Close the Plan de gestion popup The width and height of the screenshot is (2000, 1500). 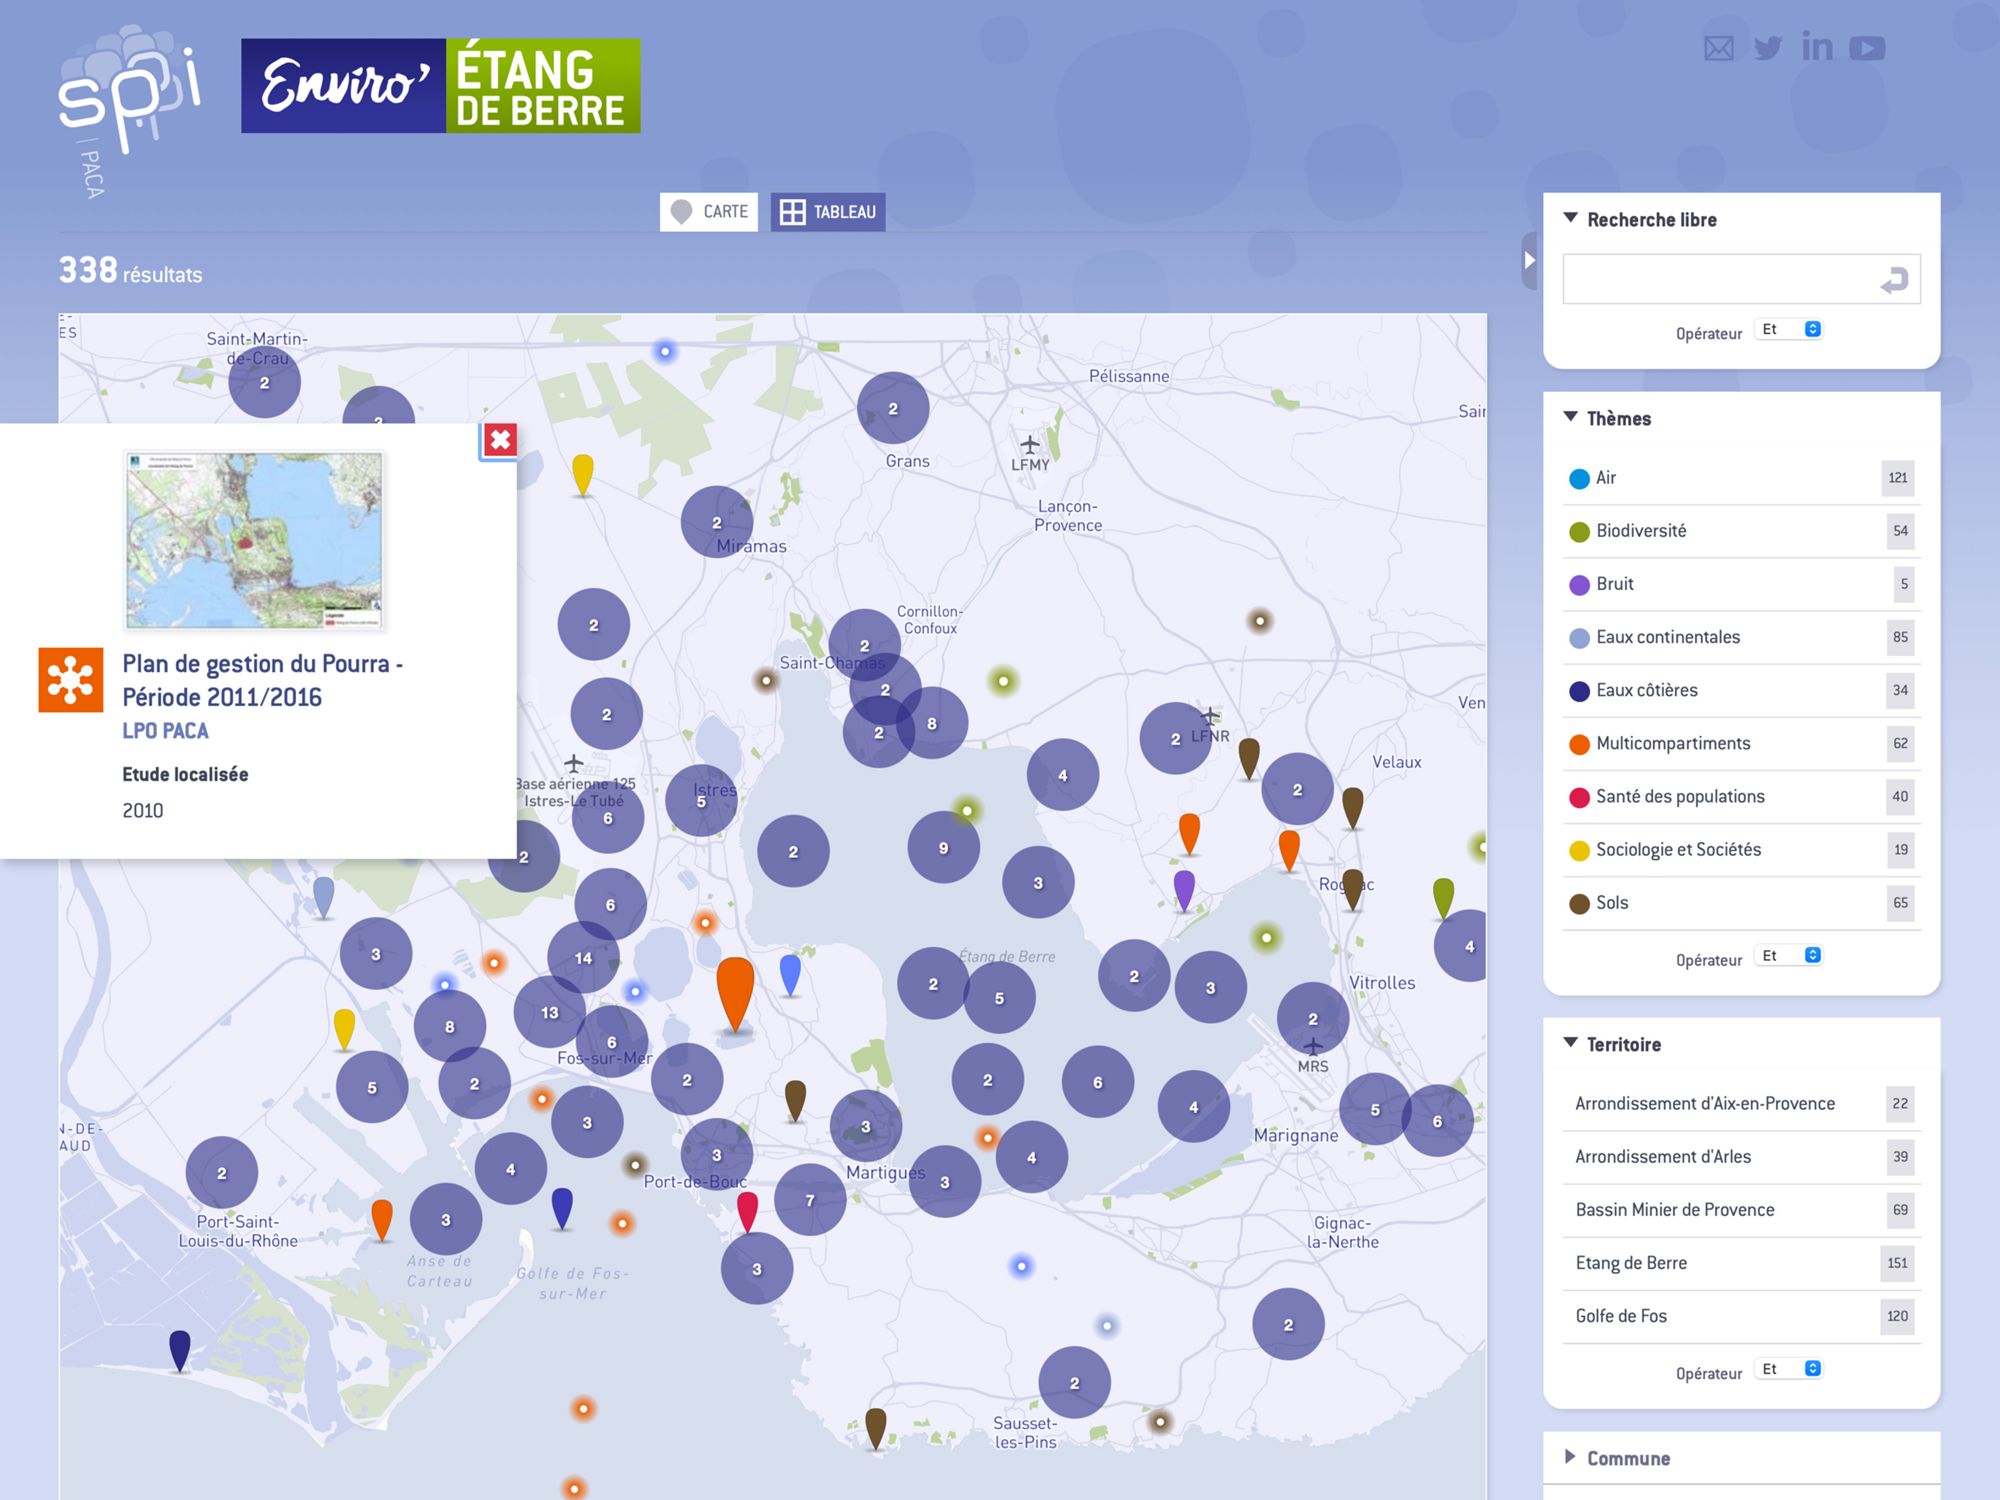(x=500, y=440)
